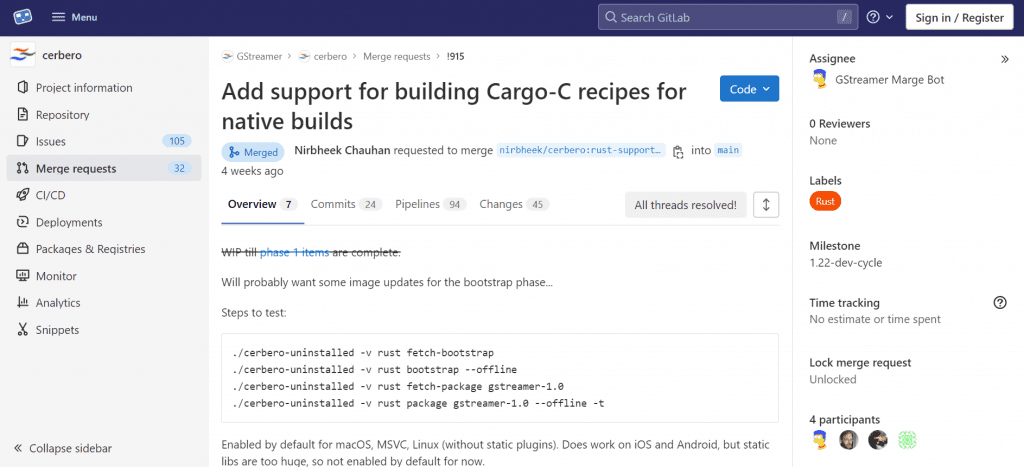Open Merge requests breadcrumb link

pos(396,57)
